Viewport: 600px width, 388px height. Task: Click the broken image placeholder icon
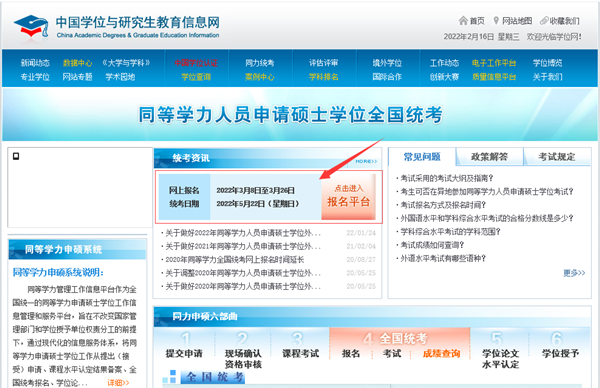coord(16,156)
